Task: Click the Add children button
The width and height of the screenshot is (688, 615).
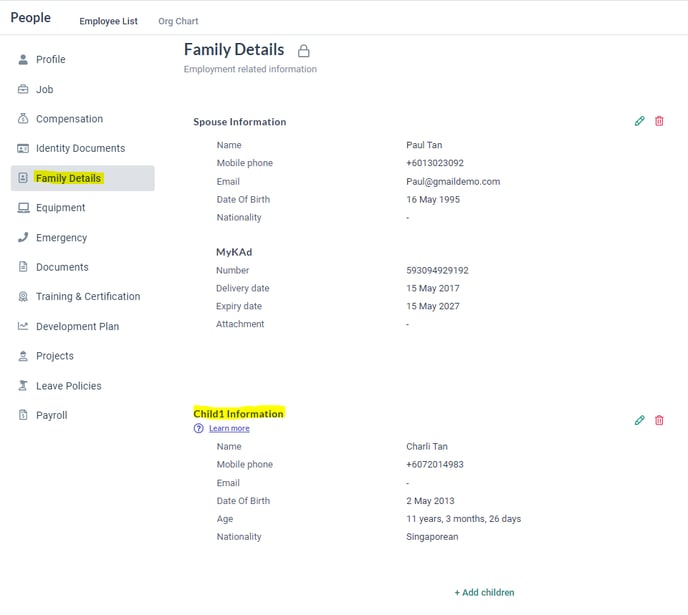Action: point(484,592)
